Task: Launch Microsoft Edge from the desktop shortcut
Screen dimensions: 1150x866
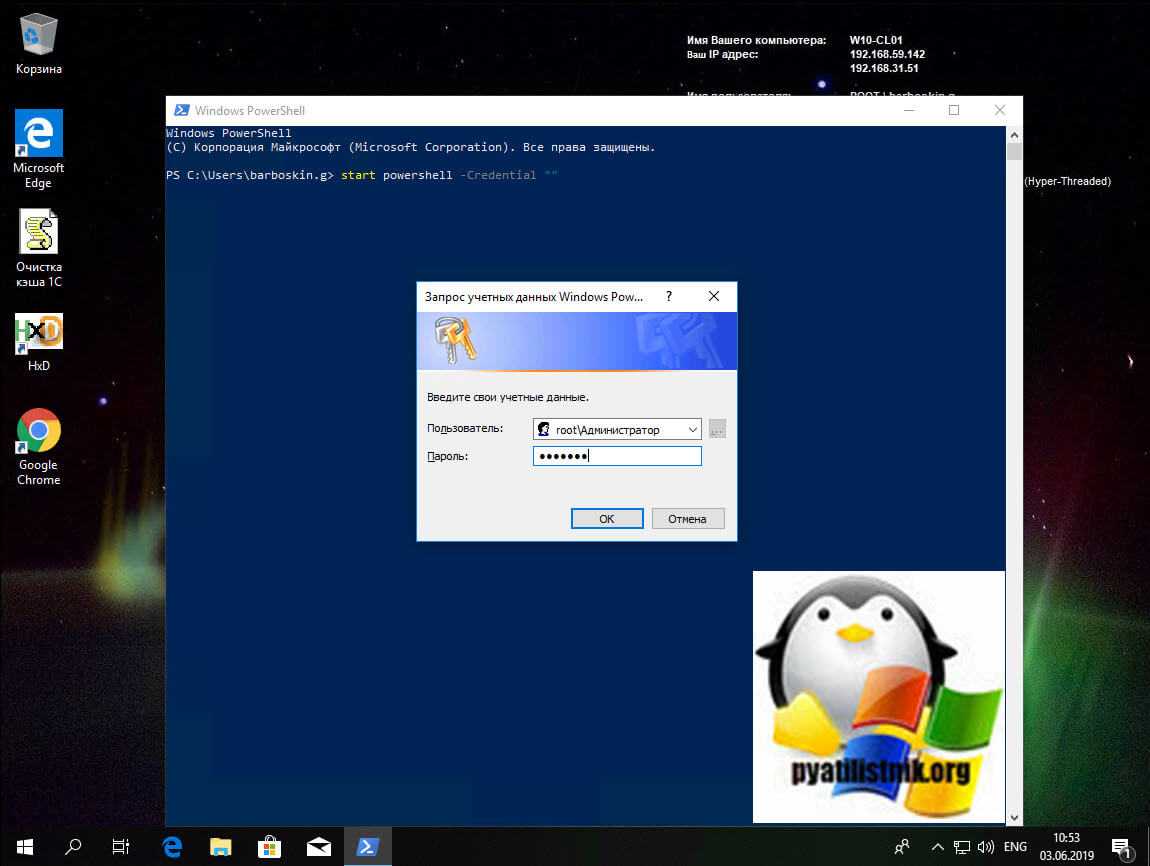Action: (38, 140)
